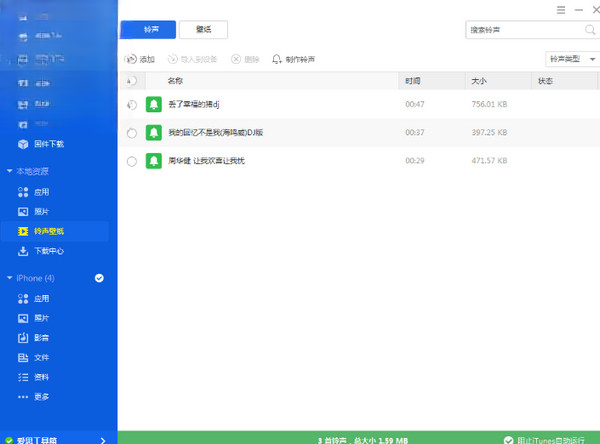The image size is (600, 444).
Task: Open 应用 under iPhone (4)
Action: [x=34, y=299]
